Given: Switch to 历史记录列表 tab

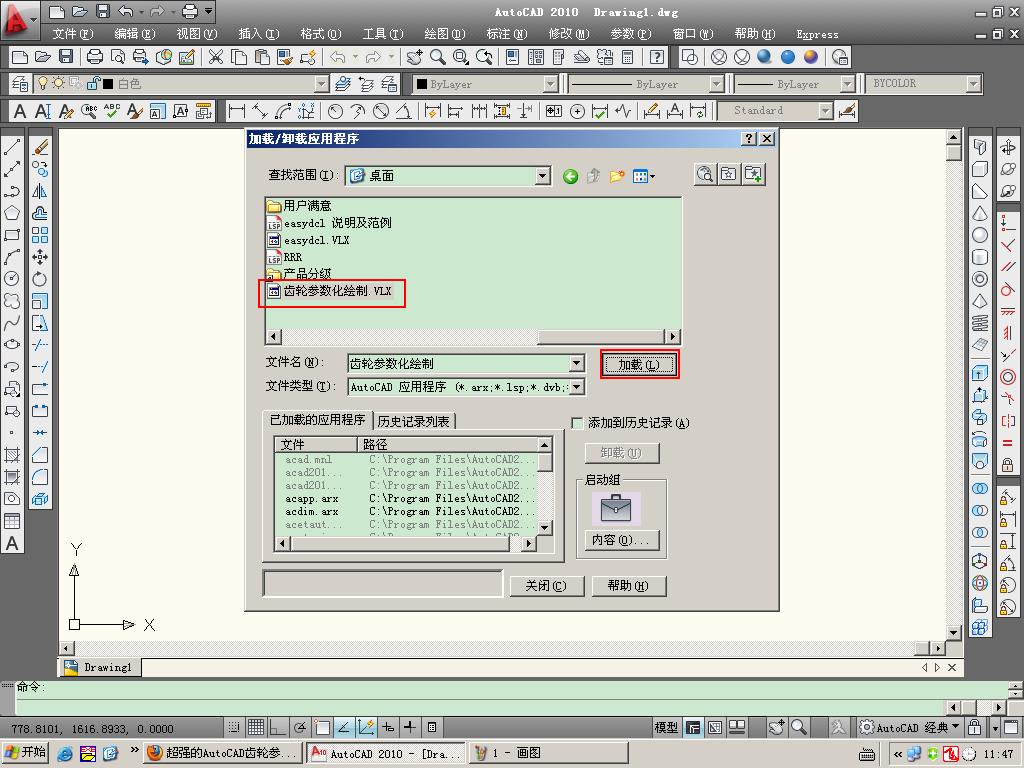Looking at the screenshot, I should (413, 421).
